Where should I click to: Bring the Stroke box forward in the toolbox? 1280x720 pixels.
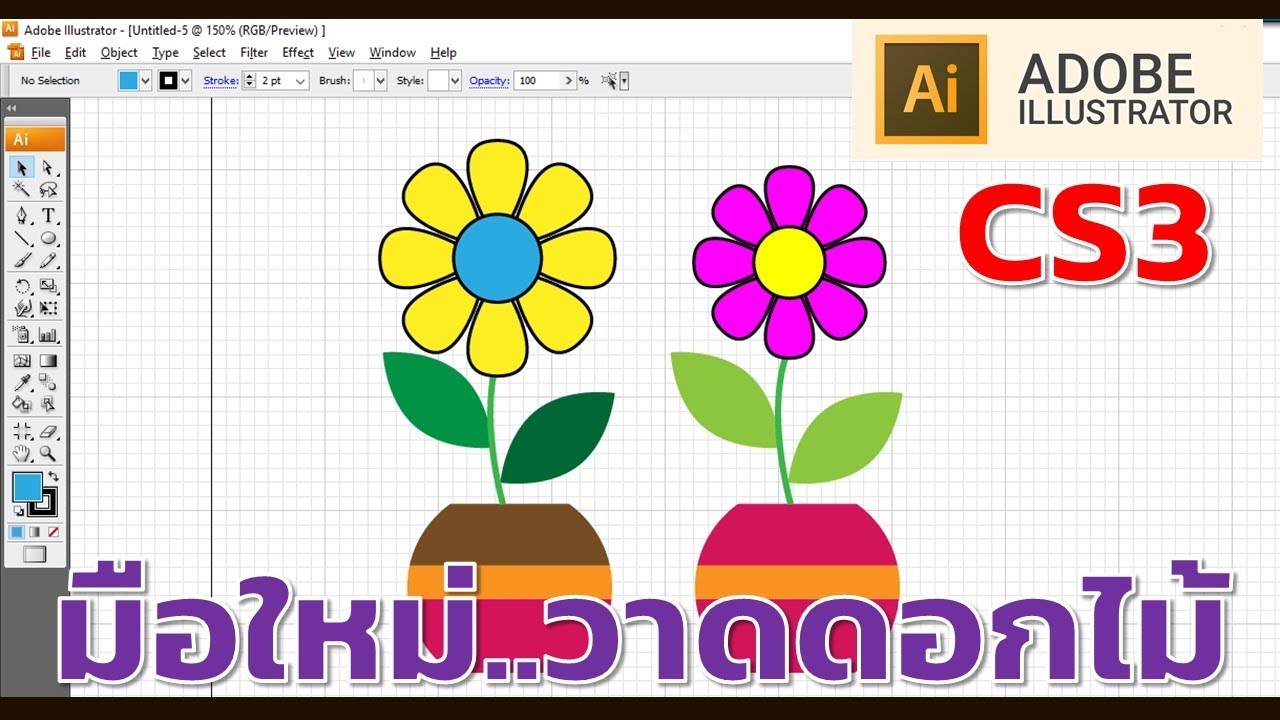50,507
